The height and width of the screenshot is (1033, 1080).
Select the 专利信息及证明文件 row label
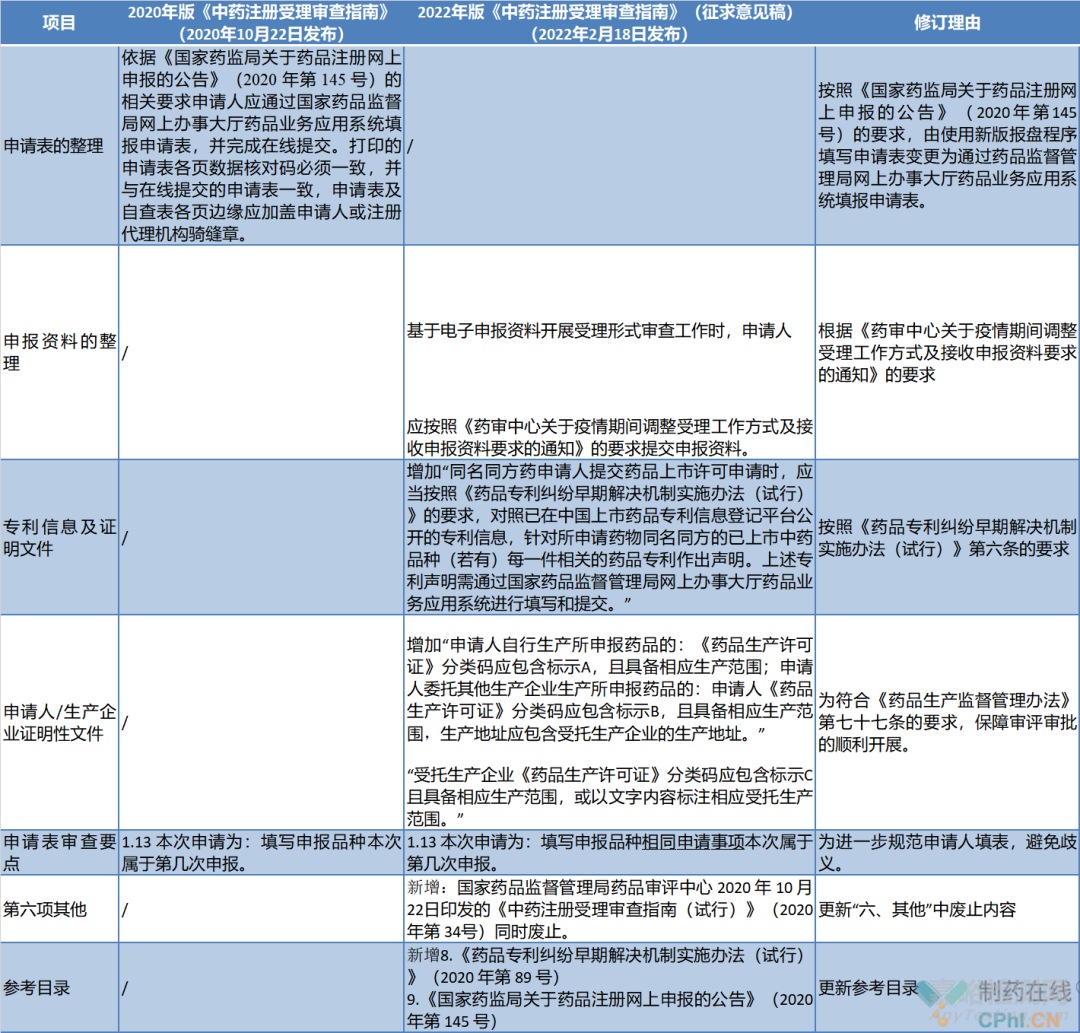tap(59, 533)
